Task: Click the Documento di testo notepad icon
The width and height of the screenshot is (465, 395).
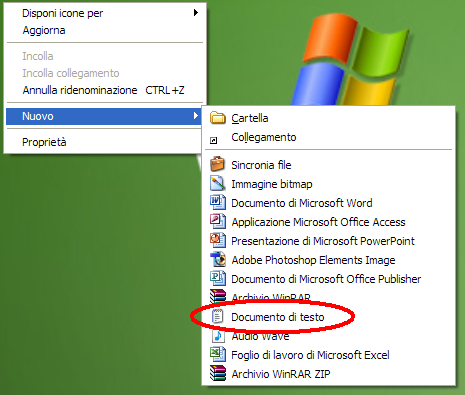Action: pyautogui.click(x=218, y=316)
